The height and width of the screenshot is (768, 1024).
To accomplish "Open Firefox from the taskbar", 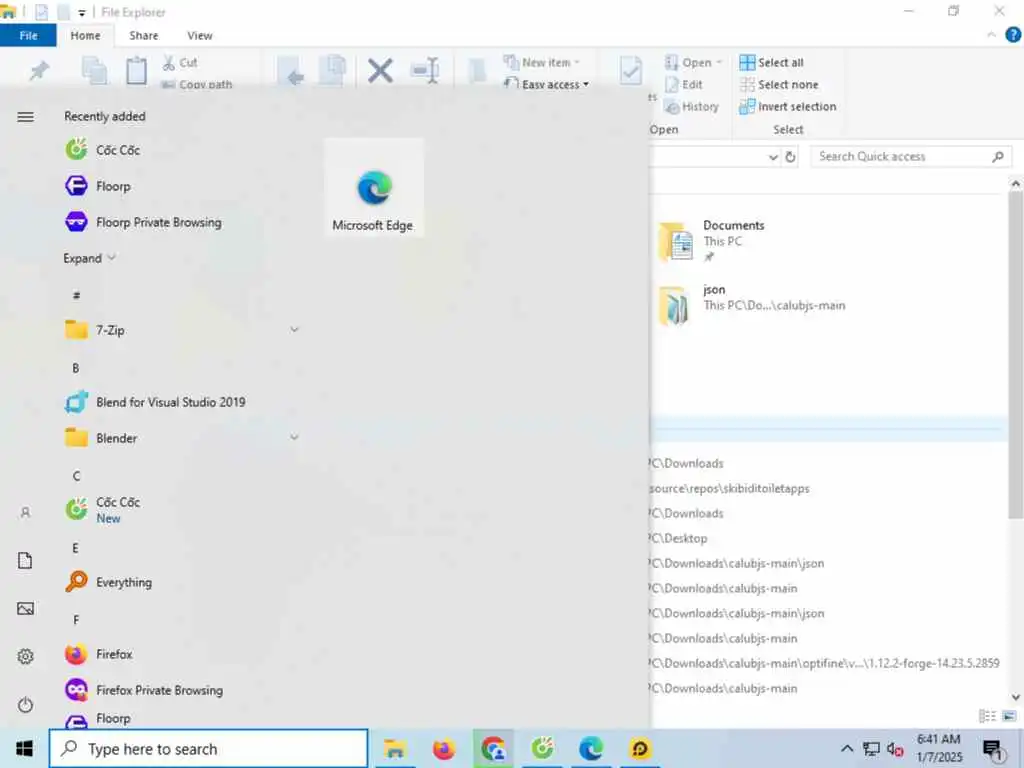I will tap(443, 748).
